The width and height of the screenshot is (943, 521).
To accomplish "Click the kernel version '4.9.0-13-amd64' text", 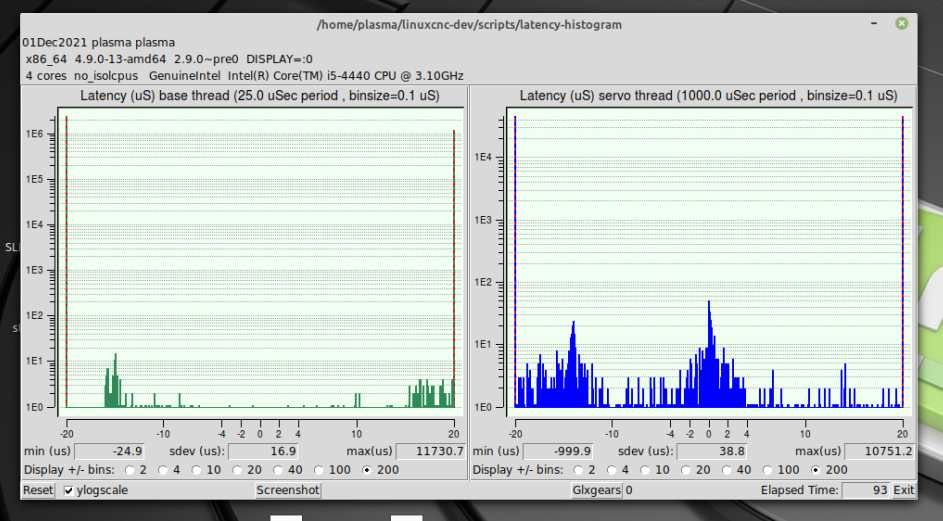I will pyautogui.click(x=120, y=59).
